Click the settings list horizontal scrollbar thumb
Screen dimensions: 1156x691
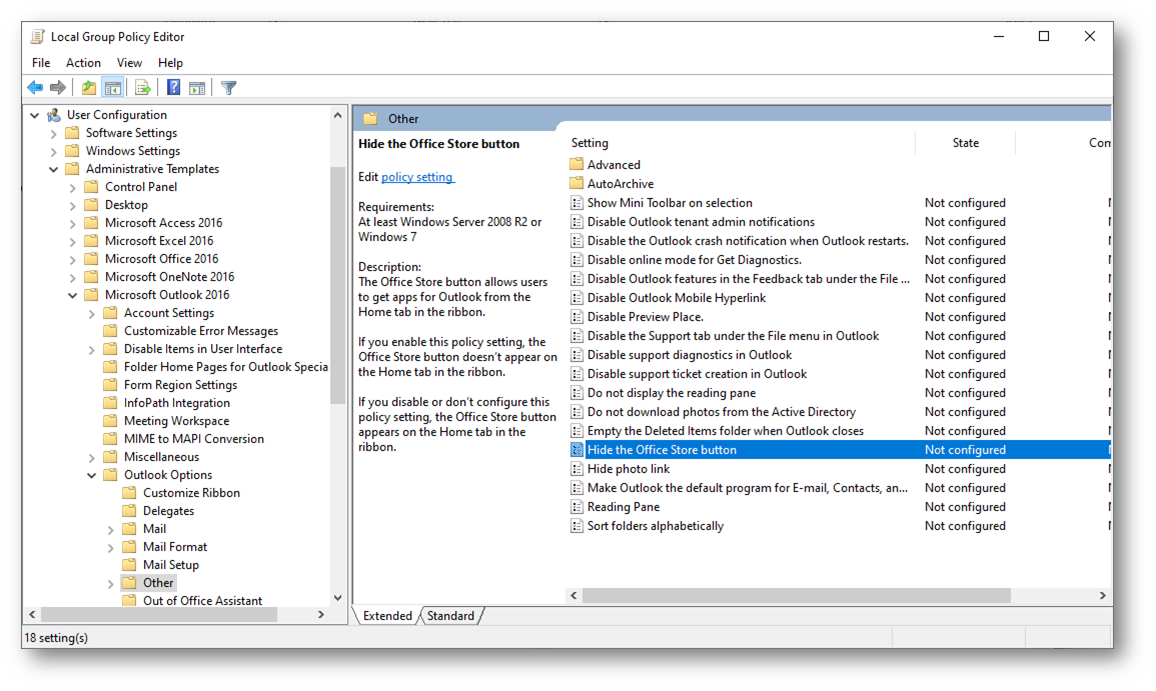tap(796, 595)
